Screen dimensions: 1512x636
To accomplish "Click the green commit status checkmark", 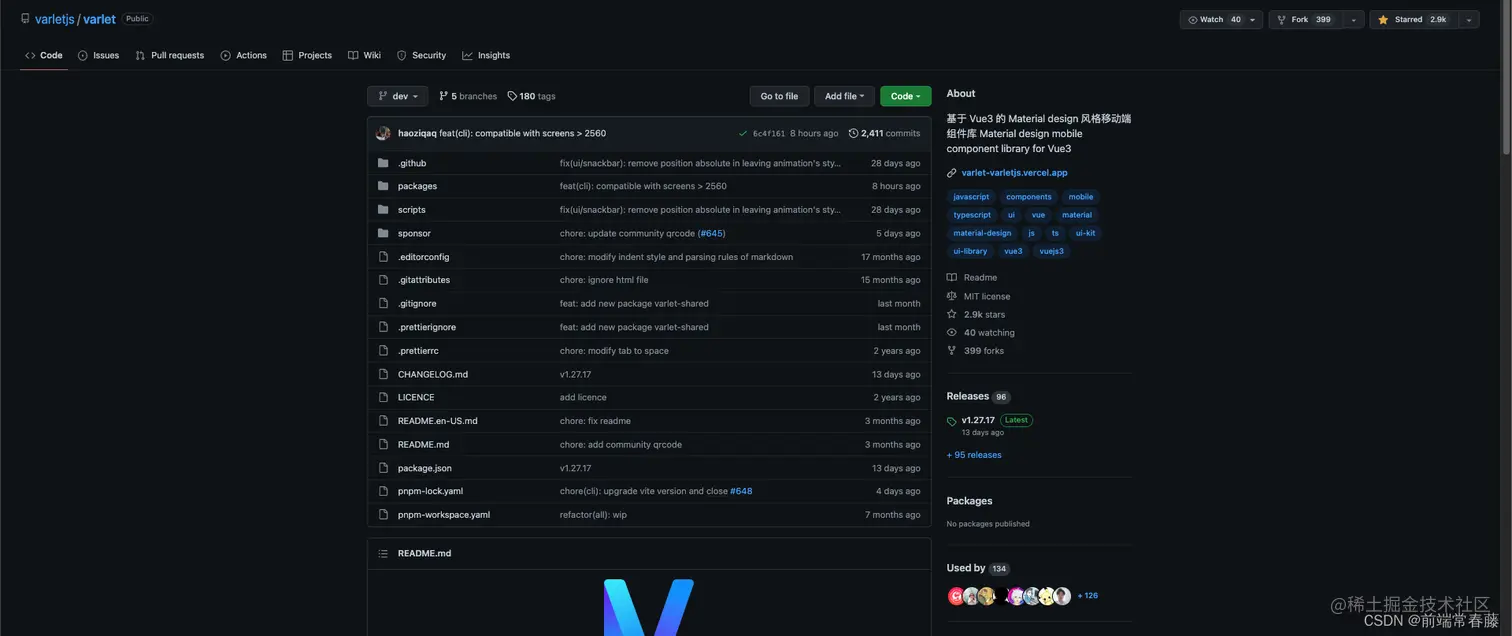I will pyautogui.click(x=743, y=133).
